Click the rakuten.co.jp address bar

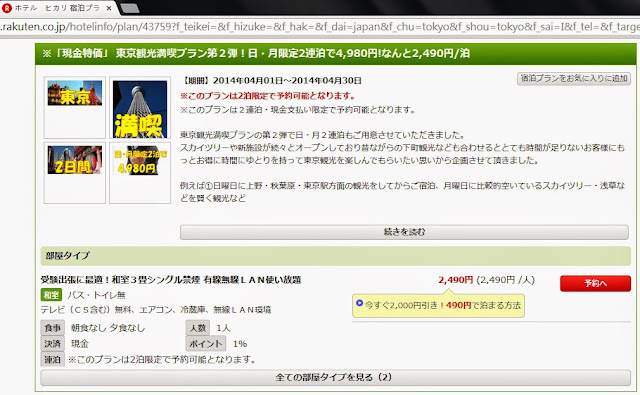click(320, 27)
